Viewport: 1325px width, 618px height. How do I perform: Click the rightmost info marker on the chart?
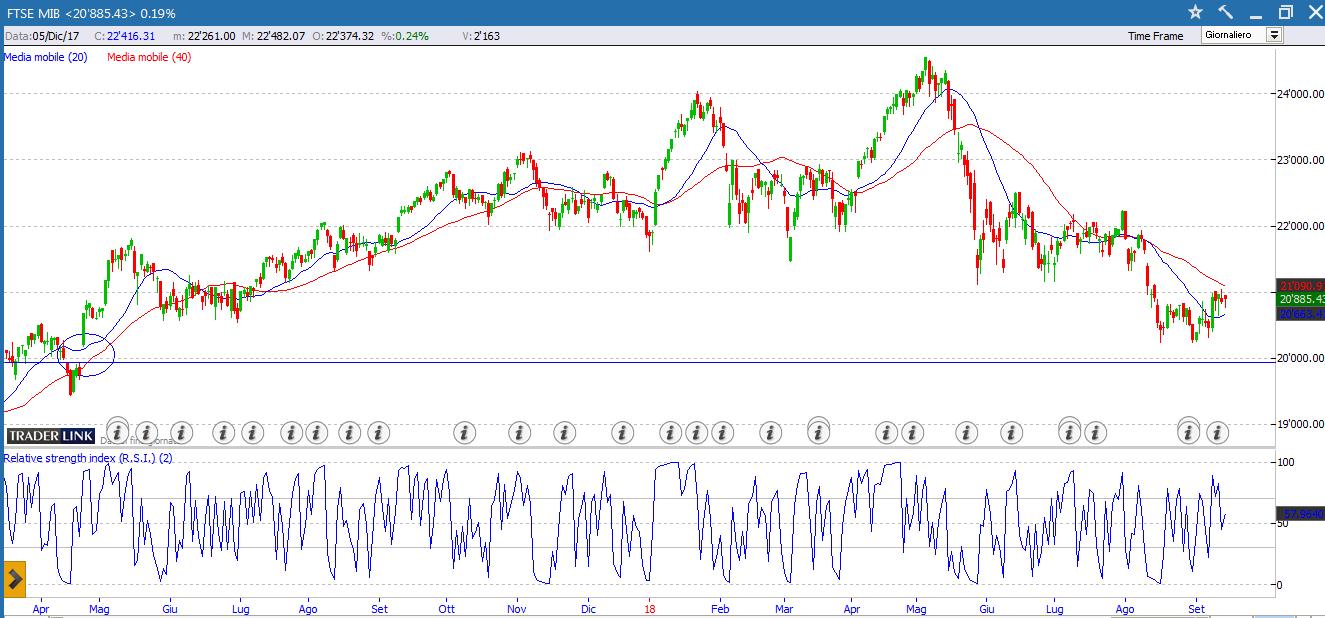(x=1216, y=433)
